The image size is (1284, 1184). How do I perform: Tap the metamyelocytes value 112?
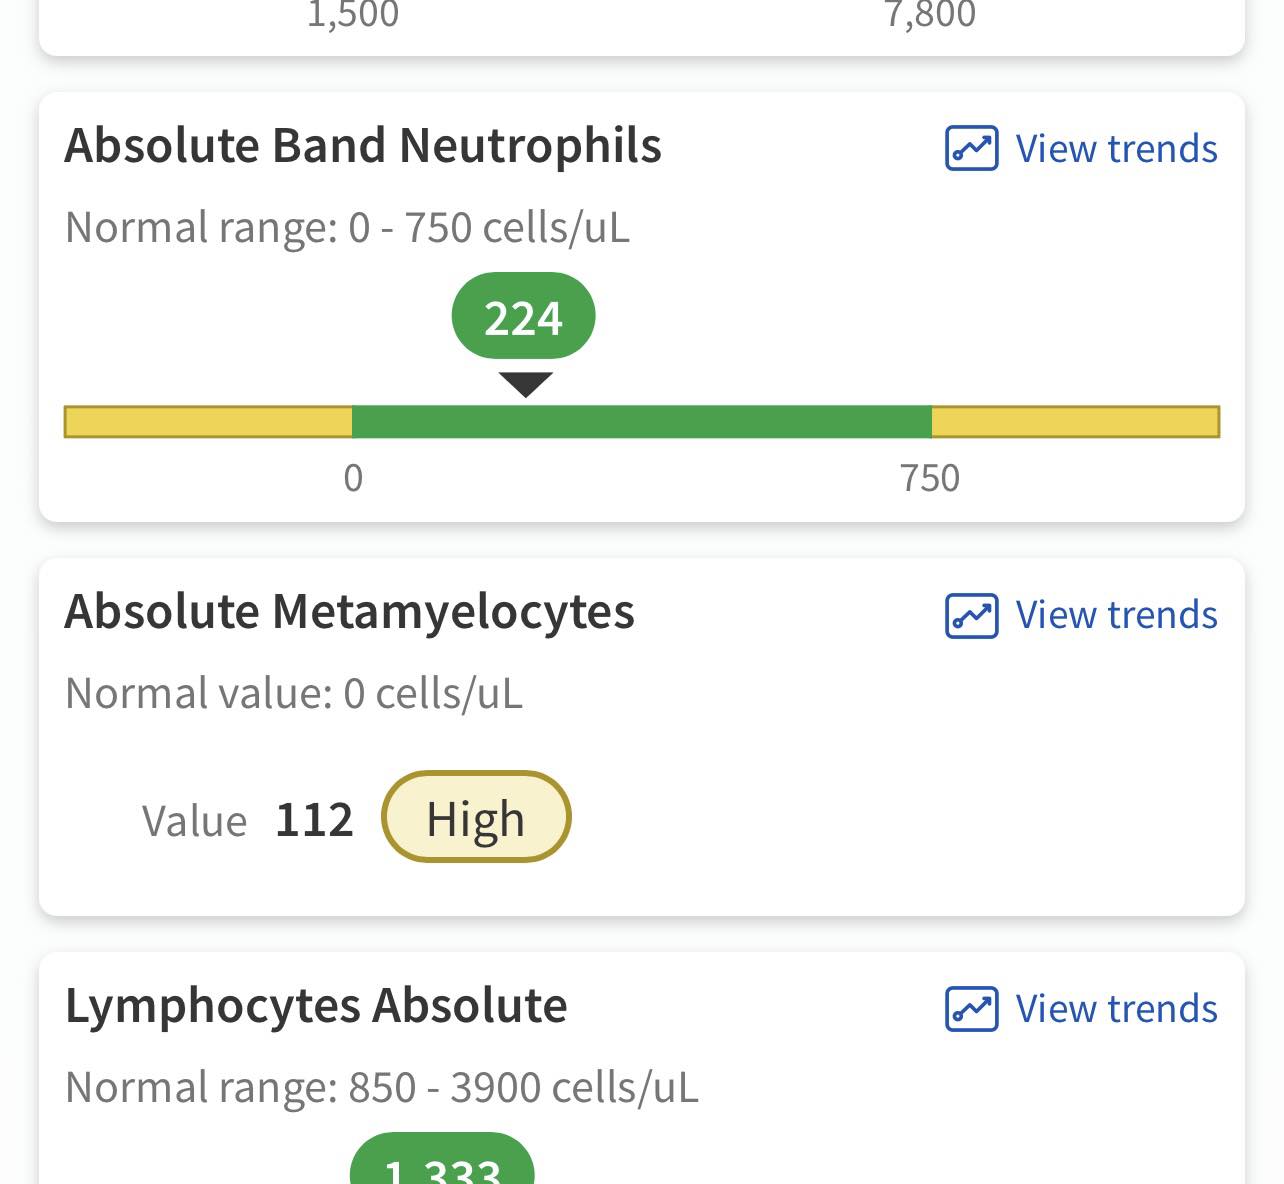314,820
